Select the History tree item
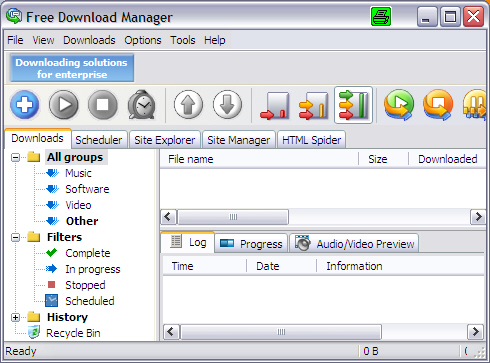 67,317
